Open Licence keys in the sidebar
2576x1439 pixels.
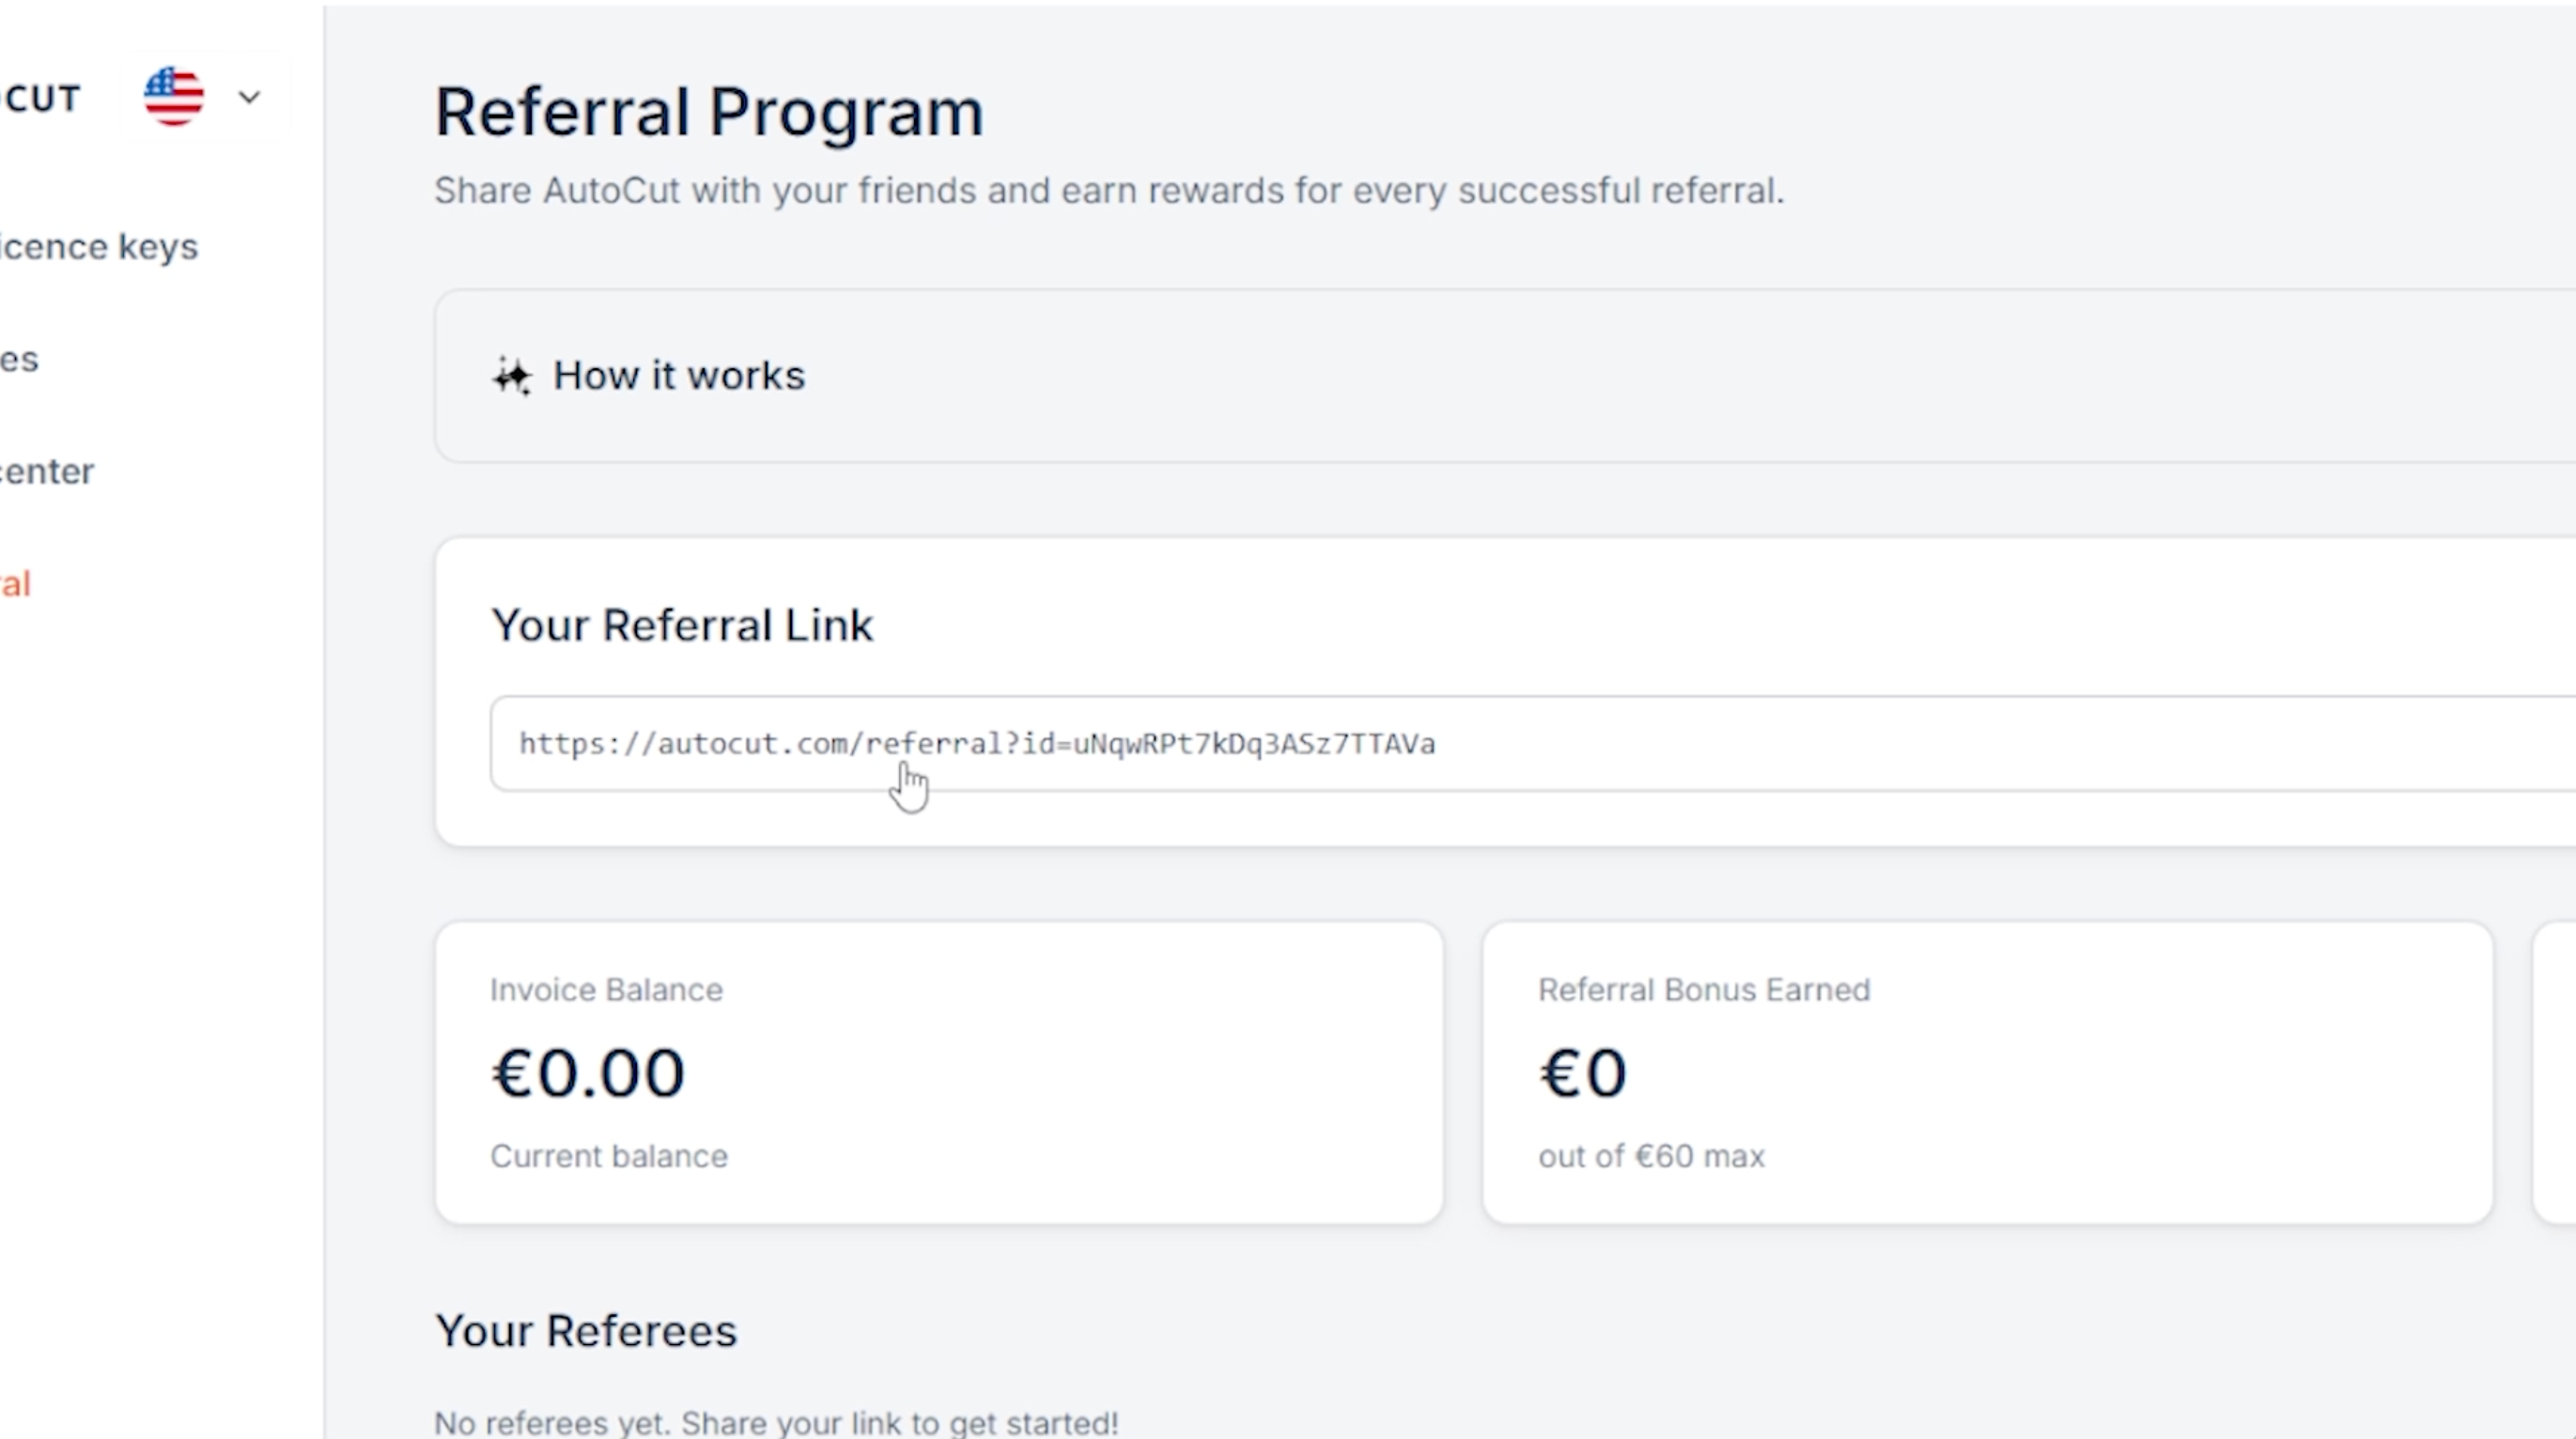pyautogui.click(x=98, y=247)
